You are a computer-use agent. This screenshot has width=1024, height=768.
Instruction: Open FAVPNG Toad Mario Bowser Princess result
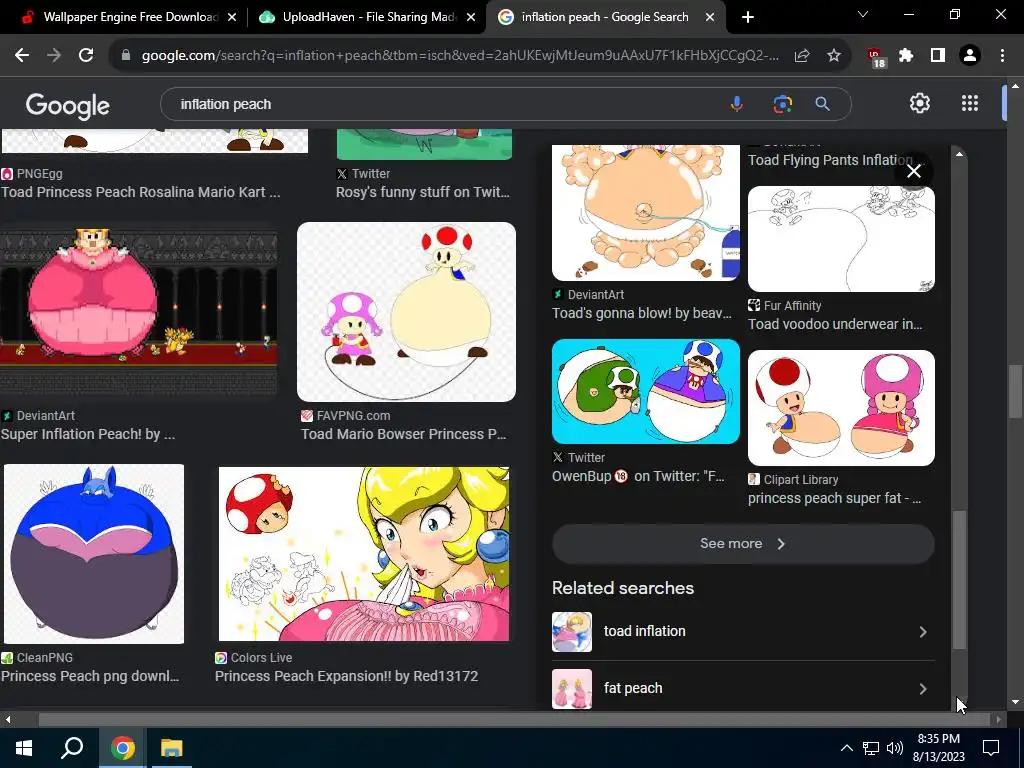pyautogui.click(x=404, y=434)
